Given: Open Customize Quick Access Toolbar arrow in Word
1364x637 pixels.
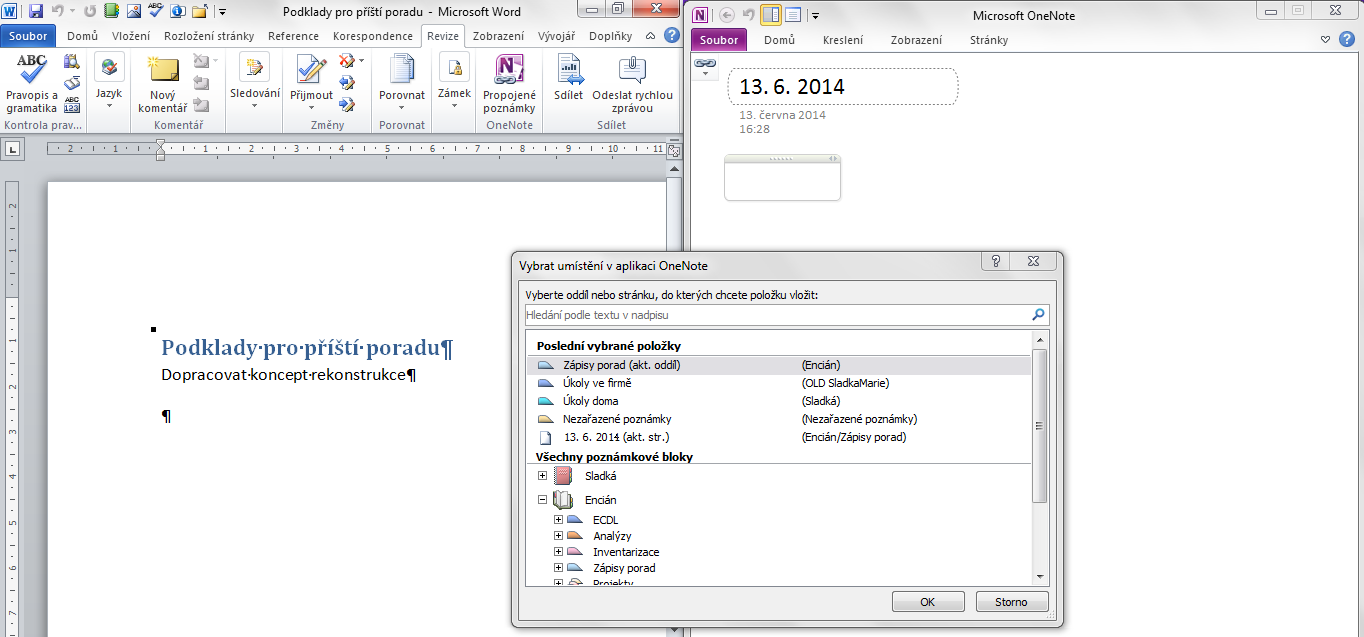Looking at the screenshot, I should coord(221,12).
